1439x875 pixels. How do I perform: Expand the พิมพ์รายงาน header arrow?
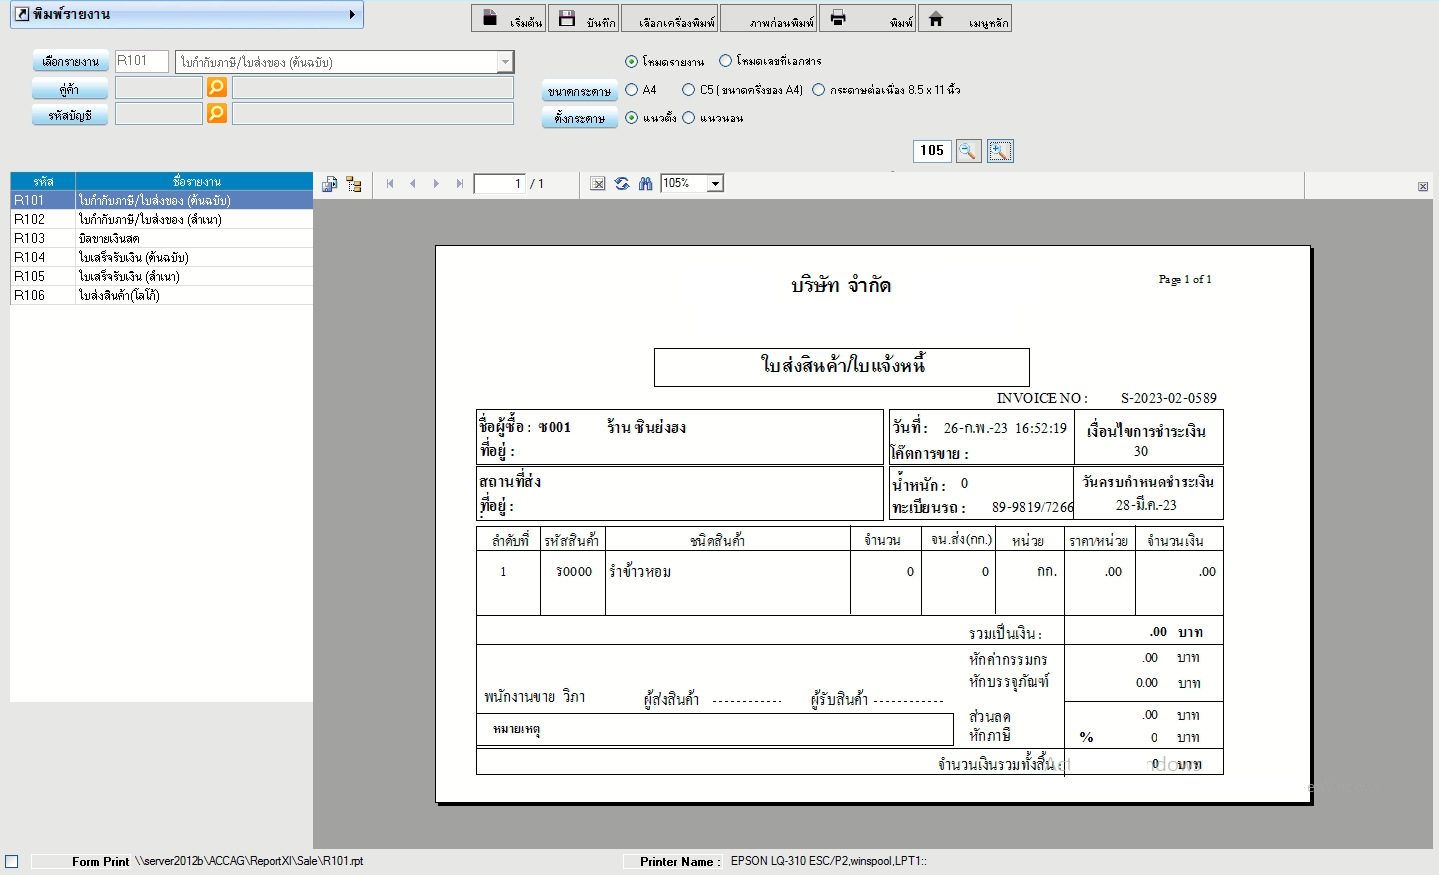(x=352, y=15)
